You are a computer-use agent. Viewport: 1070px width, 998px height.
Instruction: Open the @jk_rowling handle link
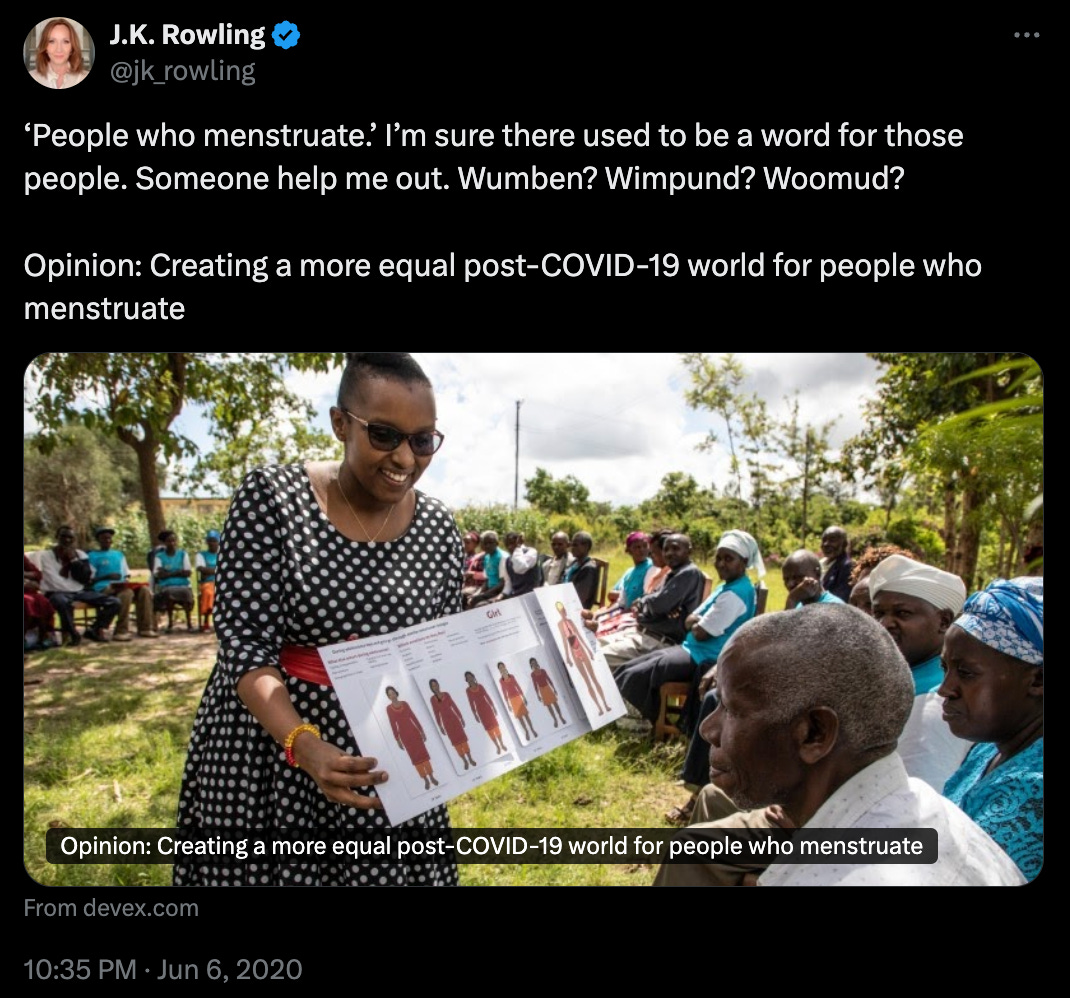(x=182, y=71)
